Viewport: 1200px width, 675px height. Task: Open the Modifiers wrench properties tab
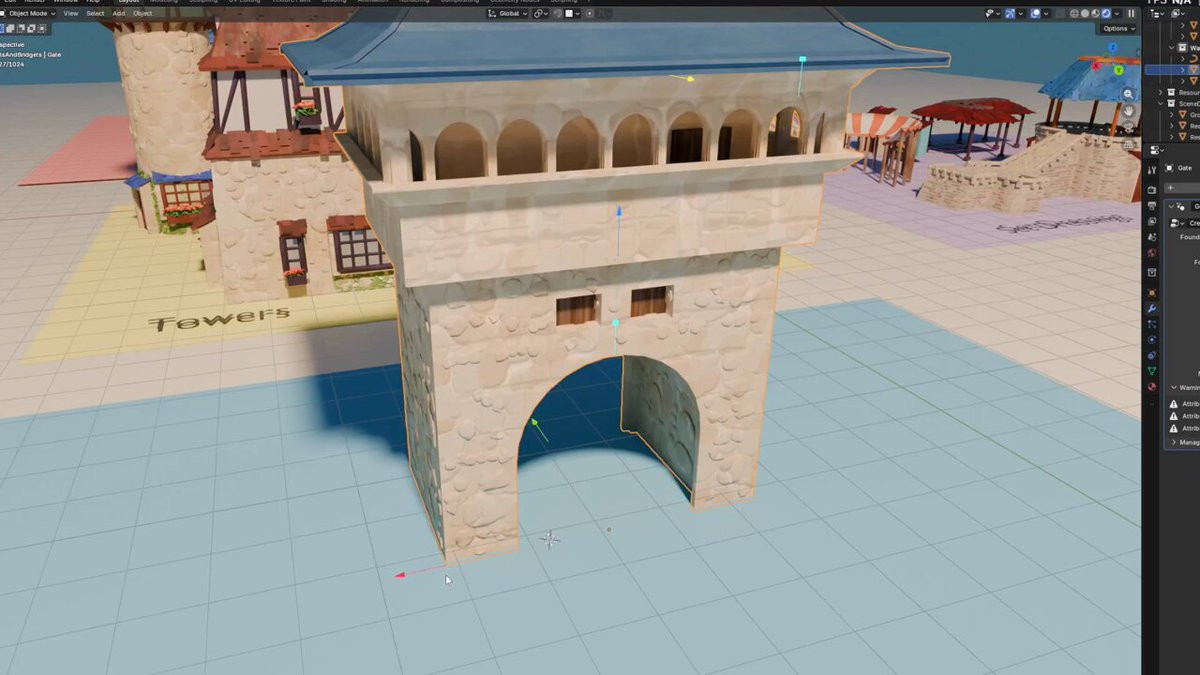point(1152,308)
